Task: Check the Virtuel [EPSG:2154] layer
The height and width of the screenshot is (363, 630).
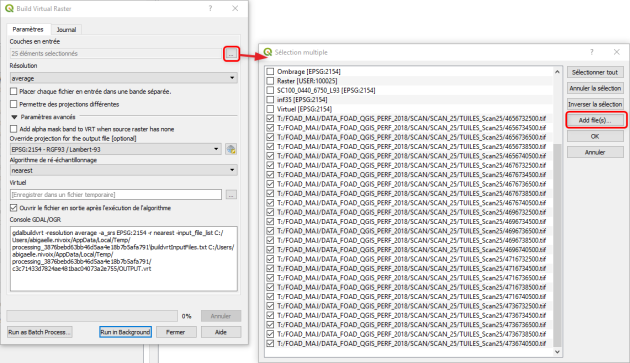Action: coord(270,109)
